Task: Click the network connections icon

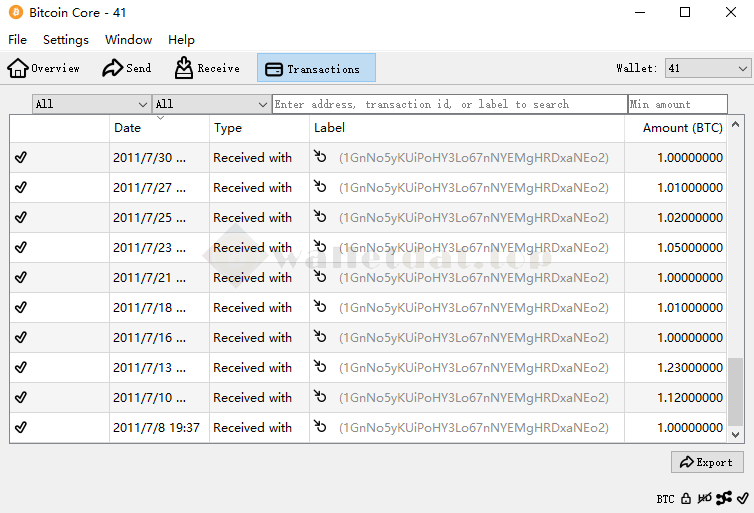Action: tap(724, 498)
